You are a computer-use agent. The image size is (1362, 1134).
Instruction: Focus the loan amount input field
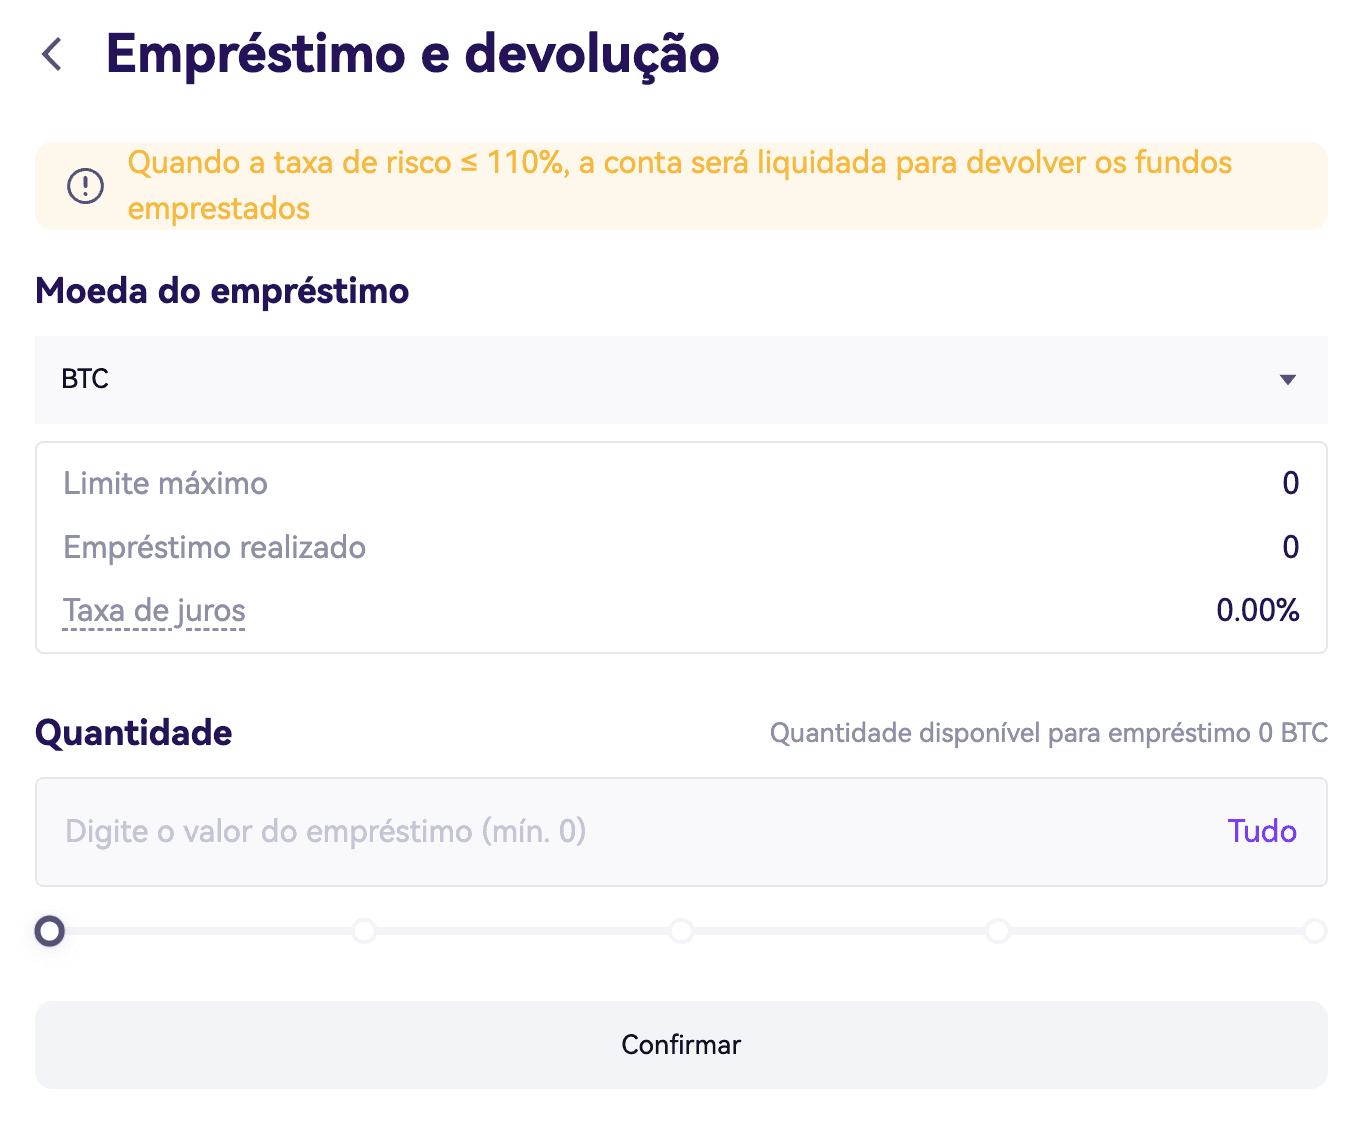(620, 832)
